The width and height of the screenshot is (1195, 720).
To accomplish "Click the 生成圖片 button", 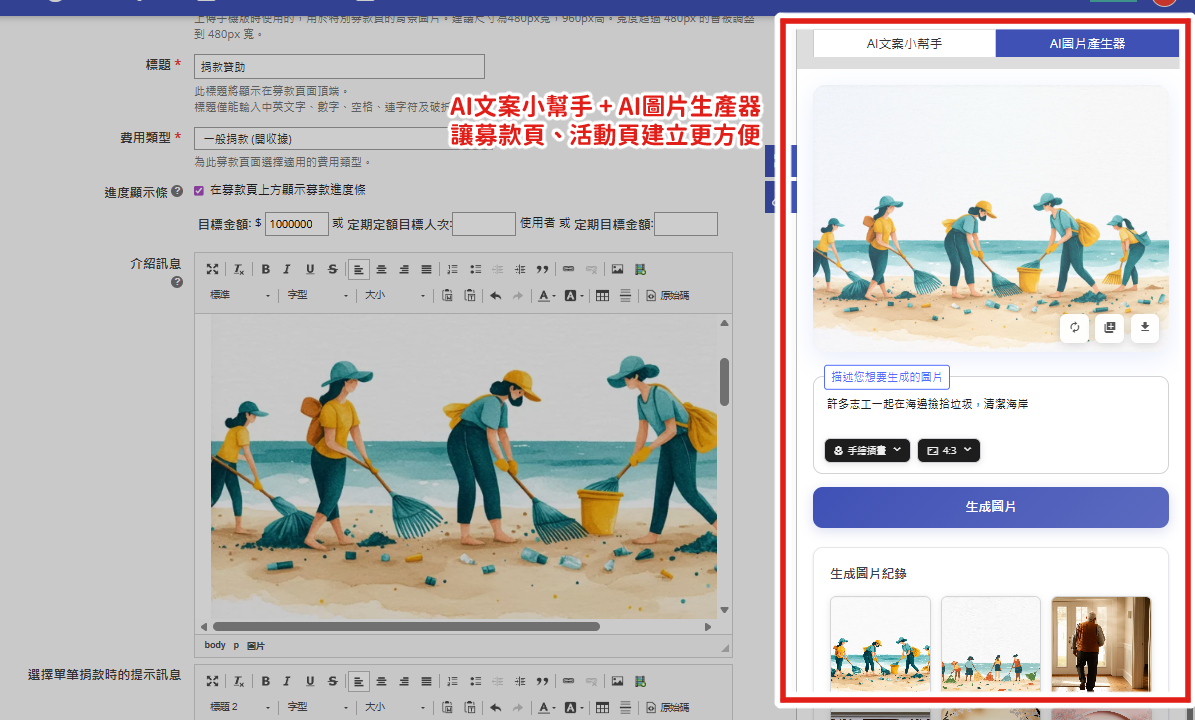I will pos(990,507).
